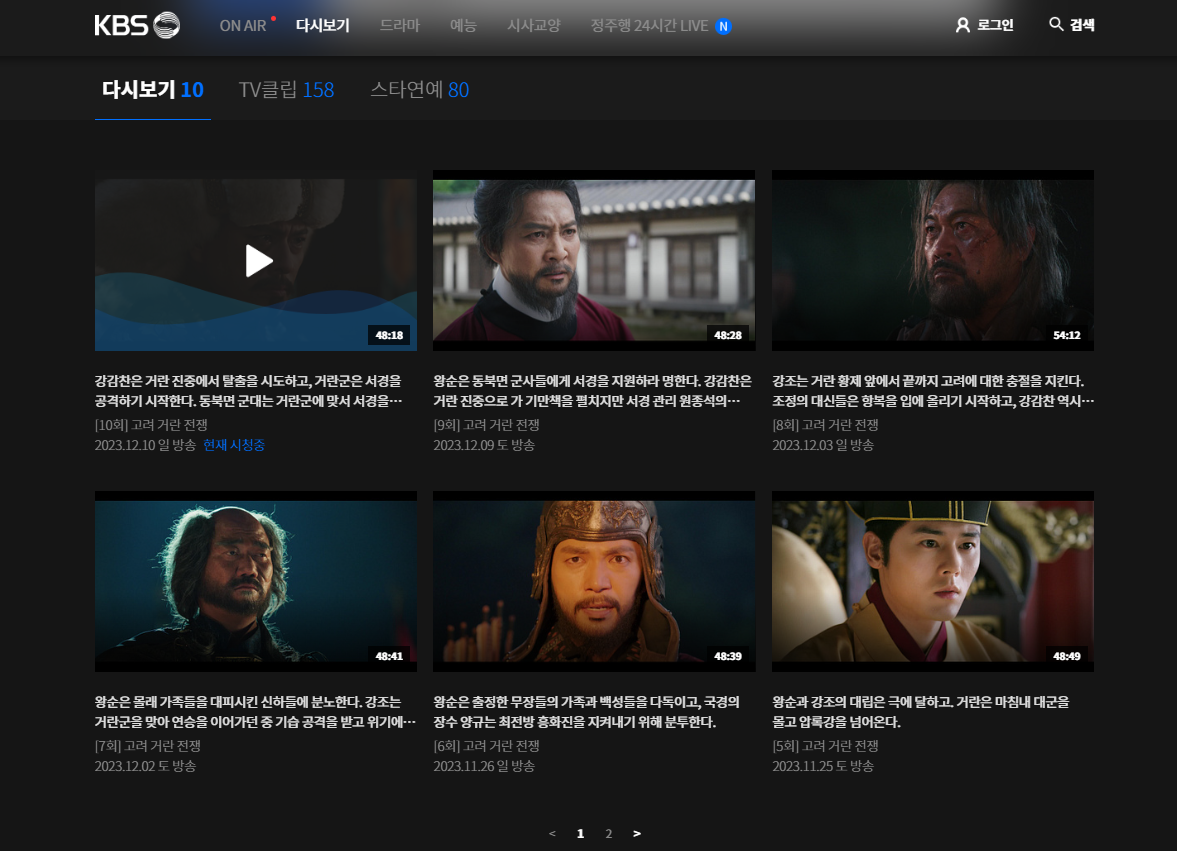This screenshot has width=1177, height=851.
Task: Click the 로그인 user icon
Action: [x=962, y=26]
